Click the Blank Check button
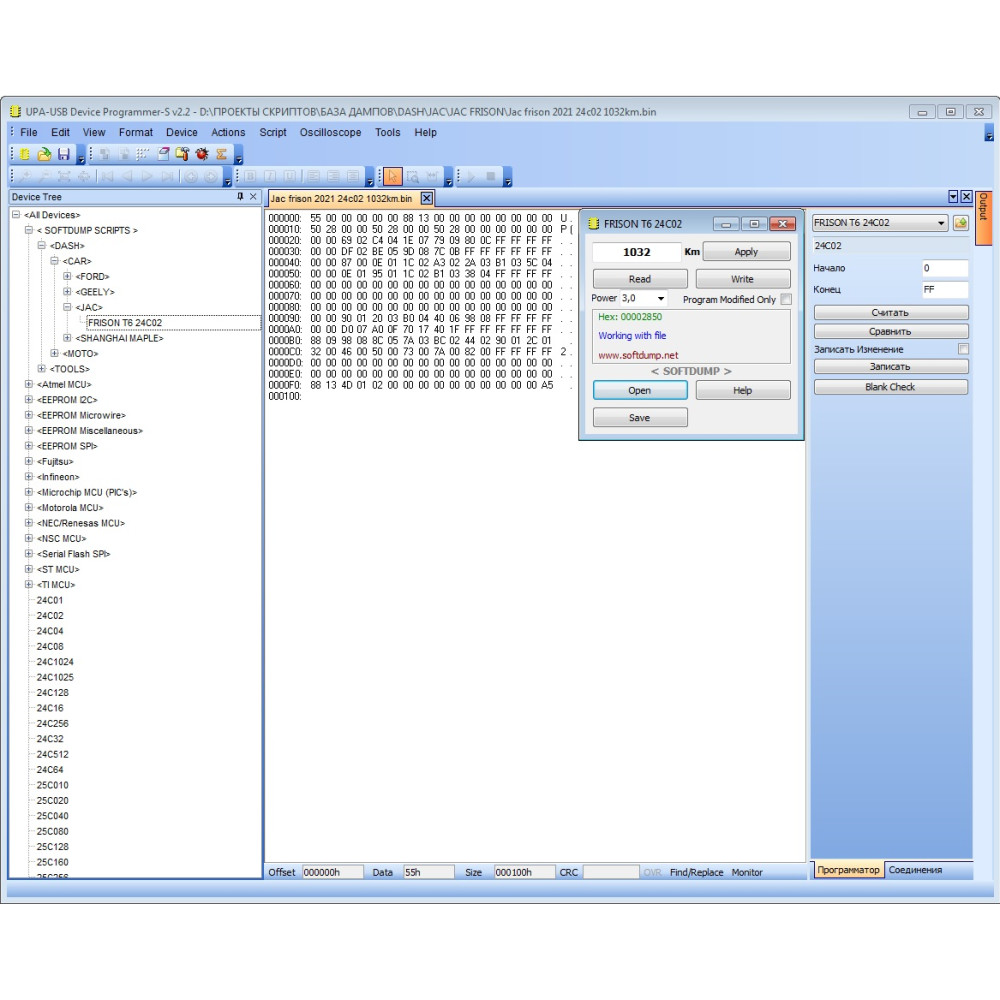Viewport: 1000px width, 1000px height. pyautogui.click(x=891, y=387)
